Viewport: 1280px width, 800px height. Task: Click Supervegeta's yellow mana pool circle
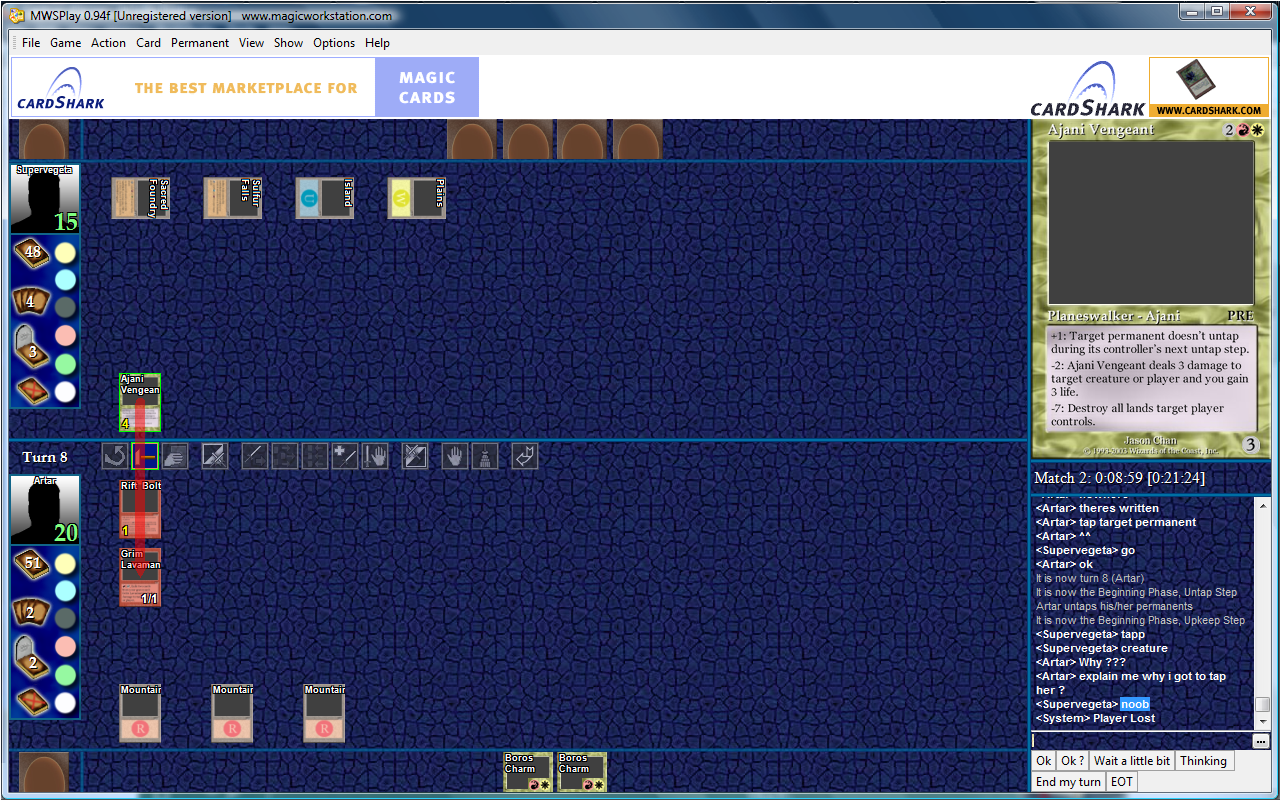[65, 254]
